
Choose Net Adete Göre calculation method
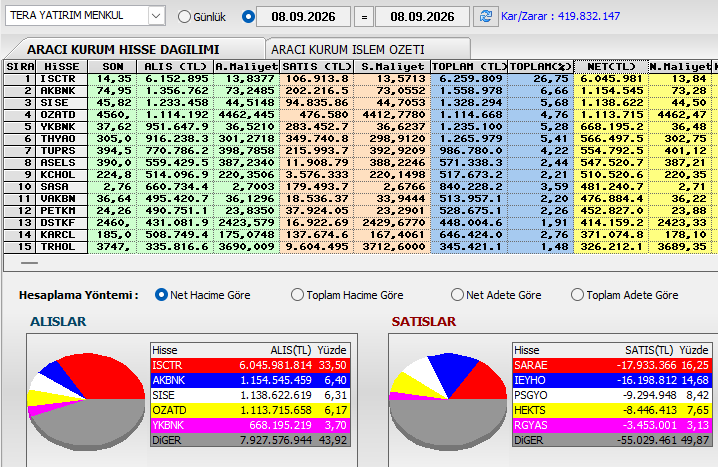(457, 295)
